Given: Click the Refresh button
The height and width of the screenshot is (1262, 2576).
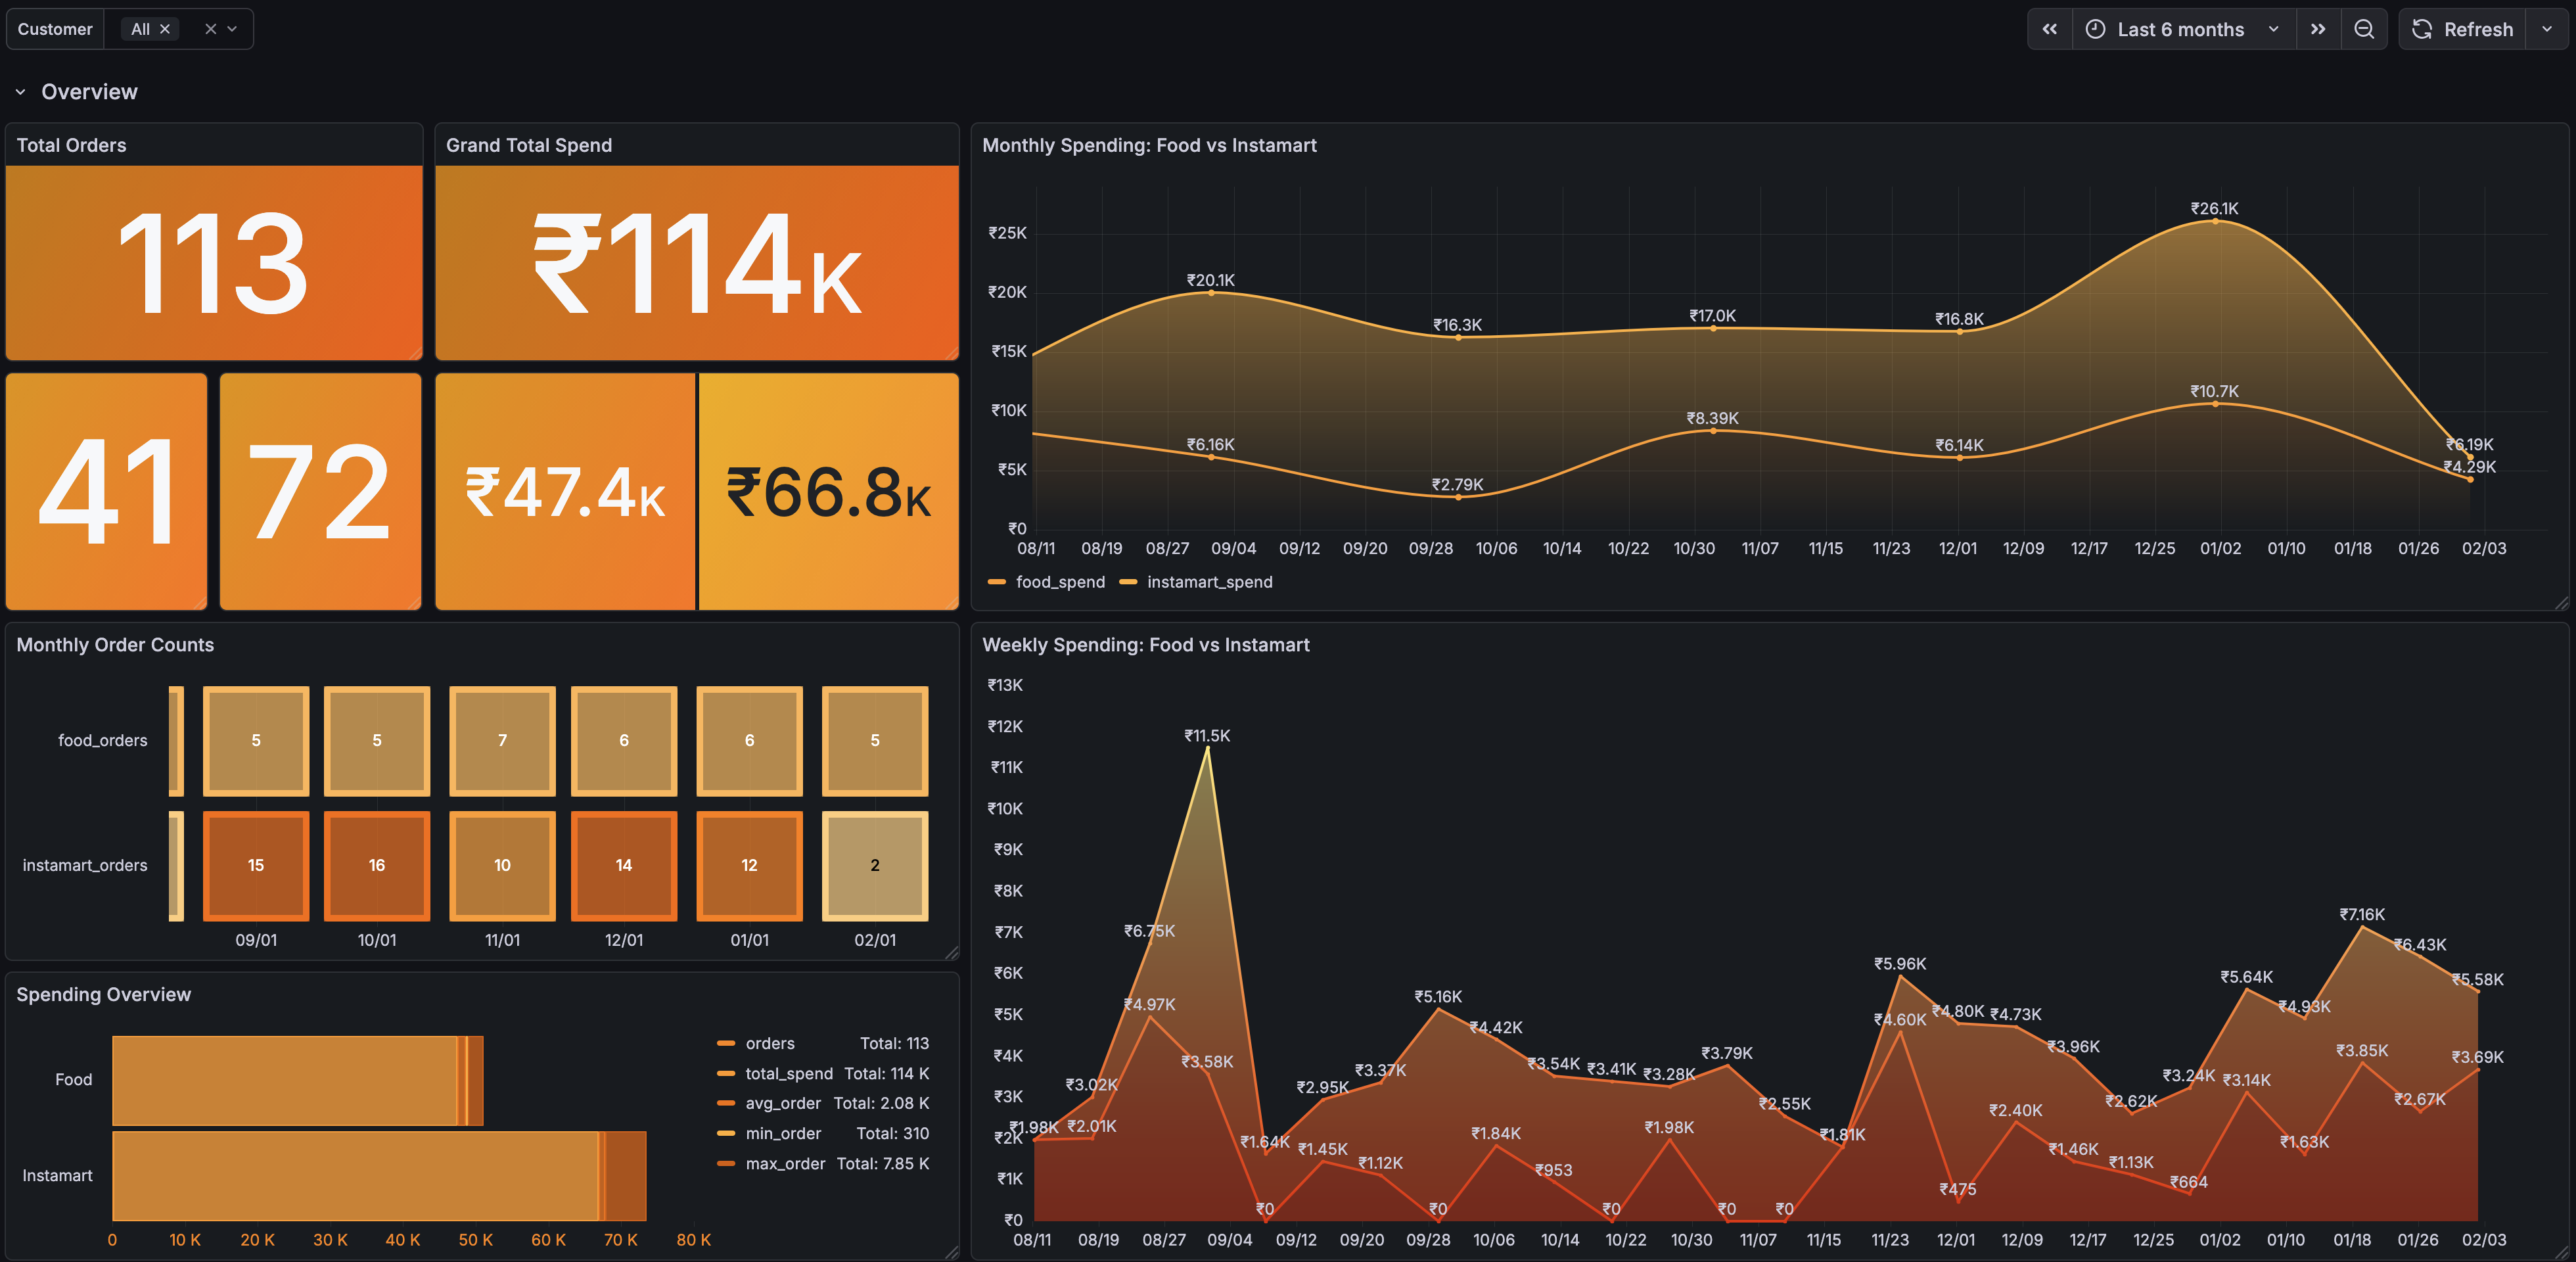Looking at the screenshot, I should coord(2462,28).
